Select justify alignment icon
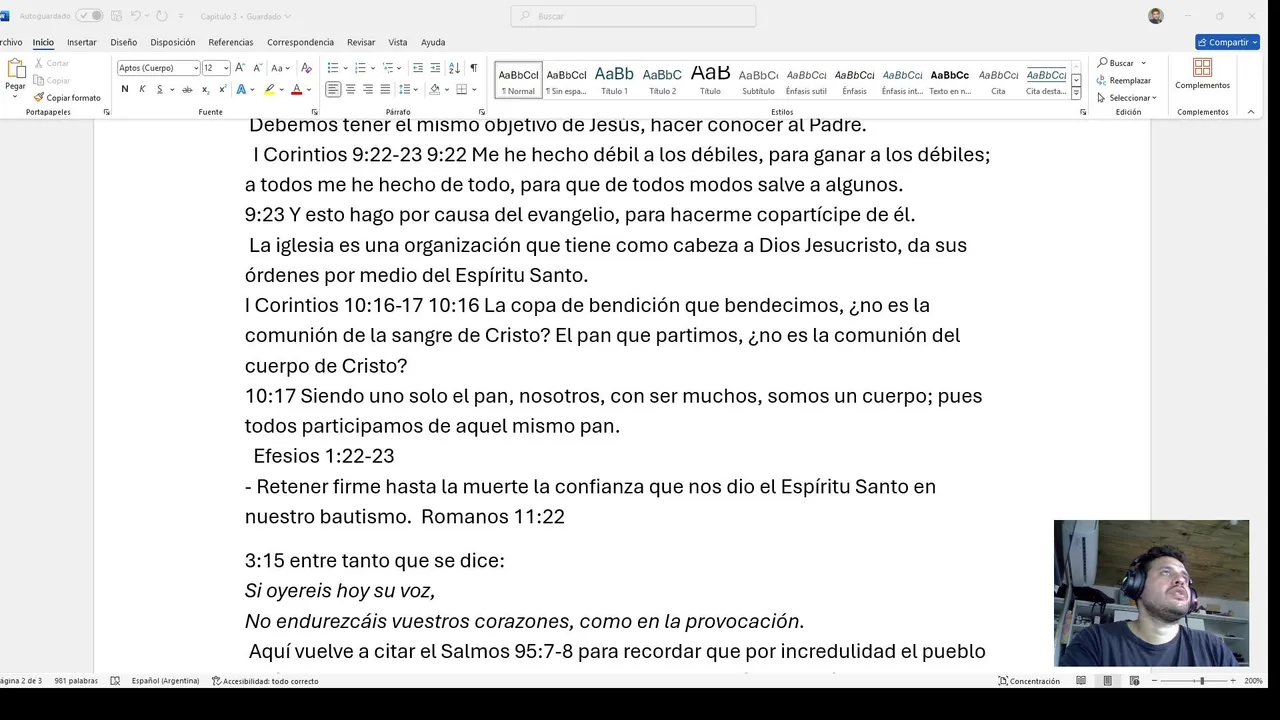Image resolution: width=1280 pixels, height=720 pixels. (384, 89)
